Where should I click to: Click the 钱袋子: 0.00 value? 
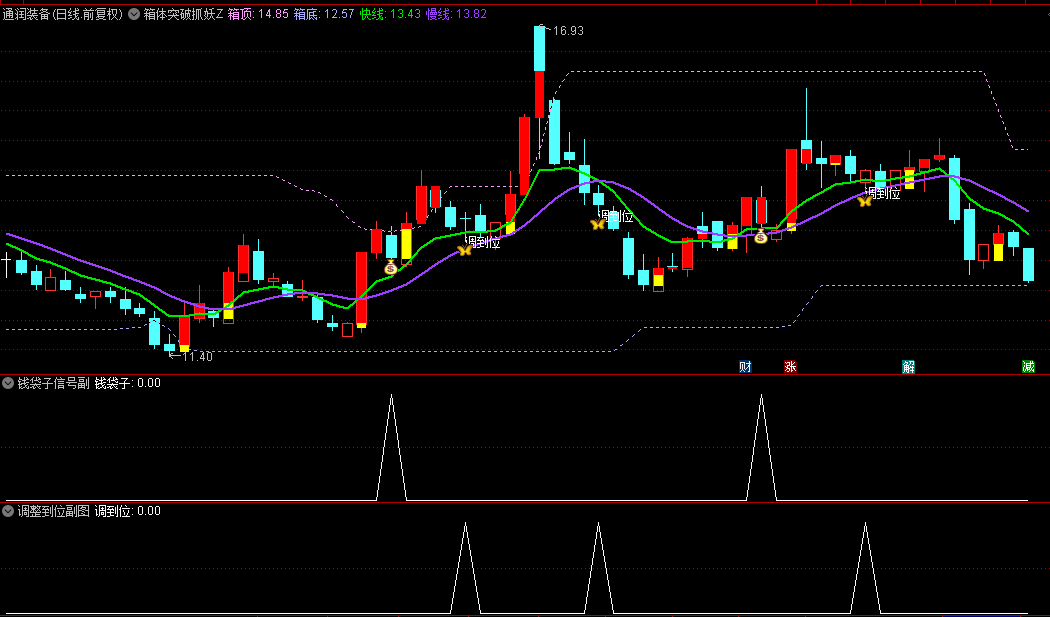(x=127, y=383)
